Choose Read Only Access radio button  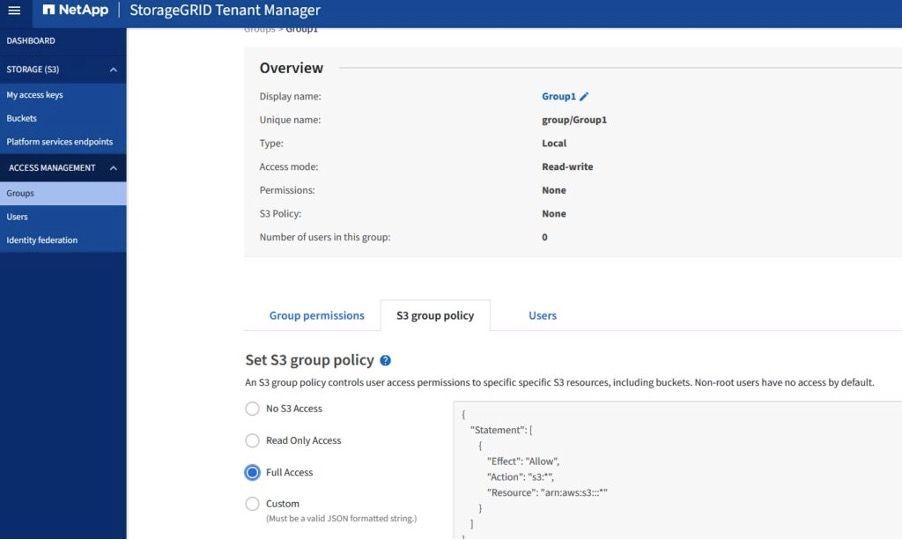[253, 441]
